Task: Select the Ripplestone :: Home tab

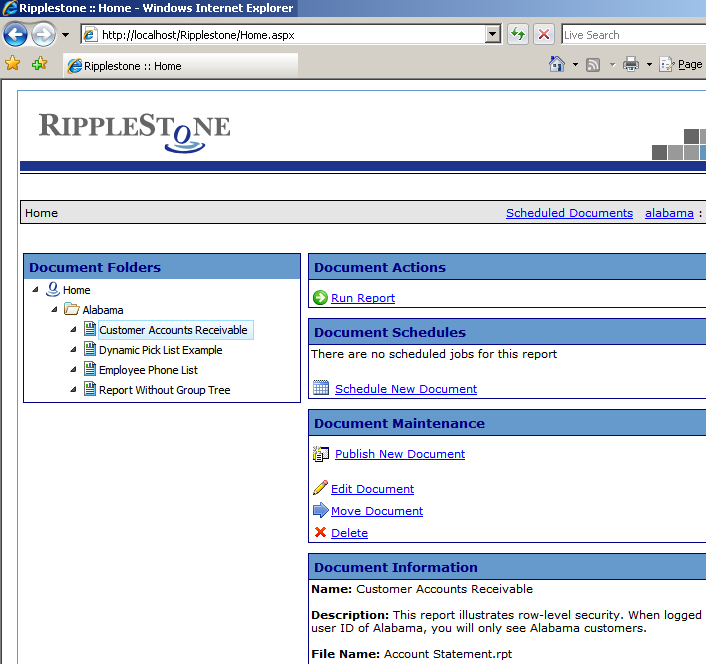Action: [181, 66]
